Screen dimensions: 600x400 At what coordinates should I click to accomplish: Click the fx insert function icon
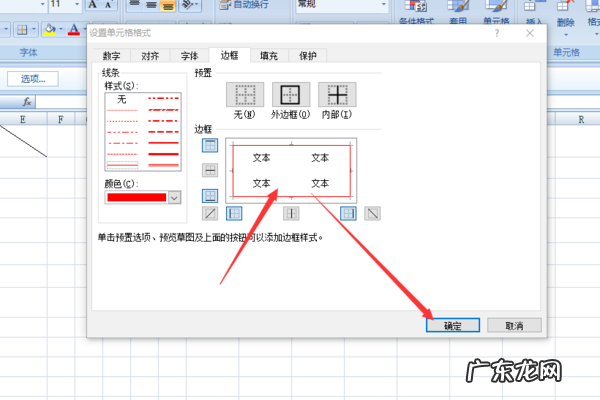coord(27,102)
